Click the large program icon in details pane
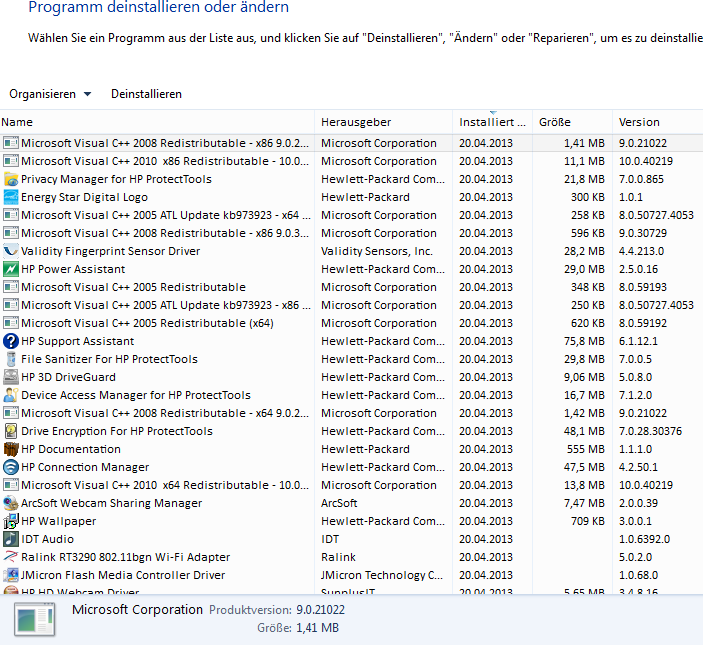This screenshot has height=645, width=703. [x=35, y=619]
